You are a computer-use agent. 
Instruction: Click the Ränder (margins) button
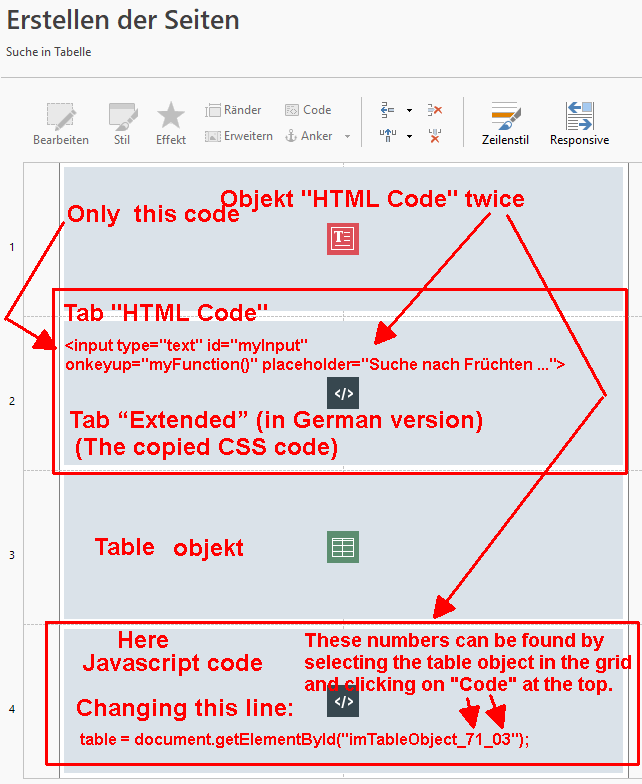pos(234,110)
